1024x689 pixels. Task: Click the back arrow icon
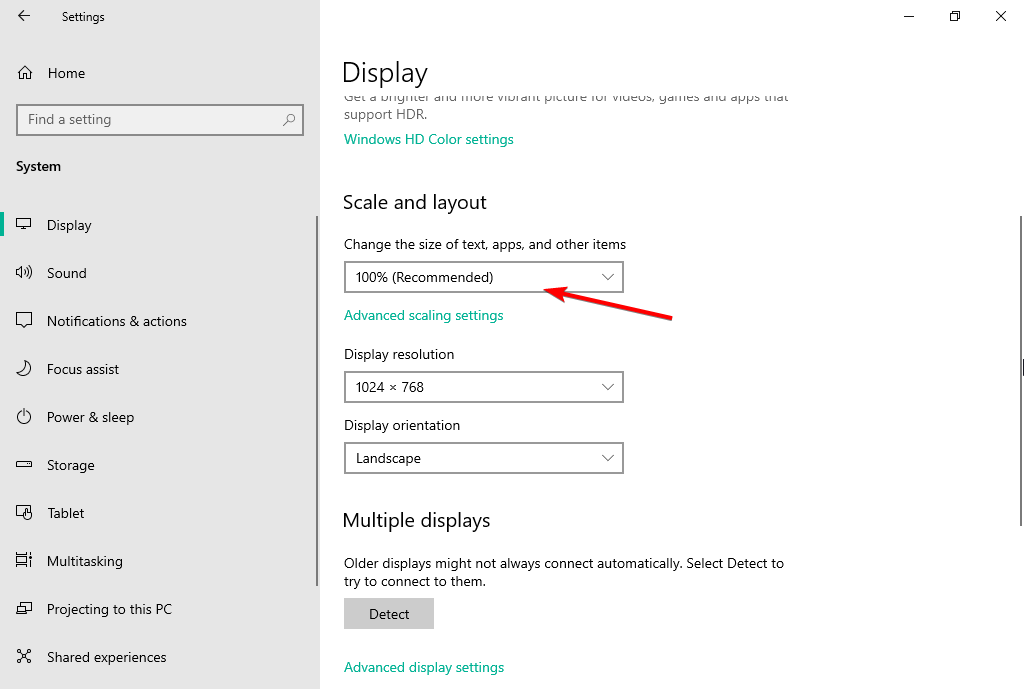(x=24, y=16)
